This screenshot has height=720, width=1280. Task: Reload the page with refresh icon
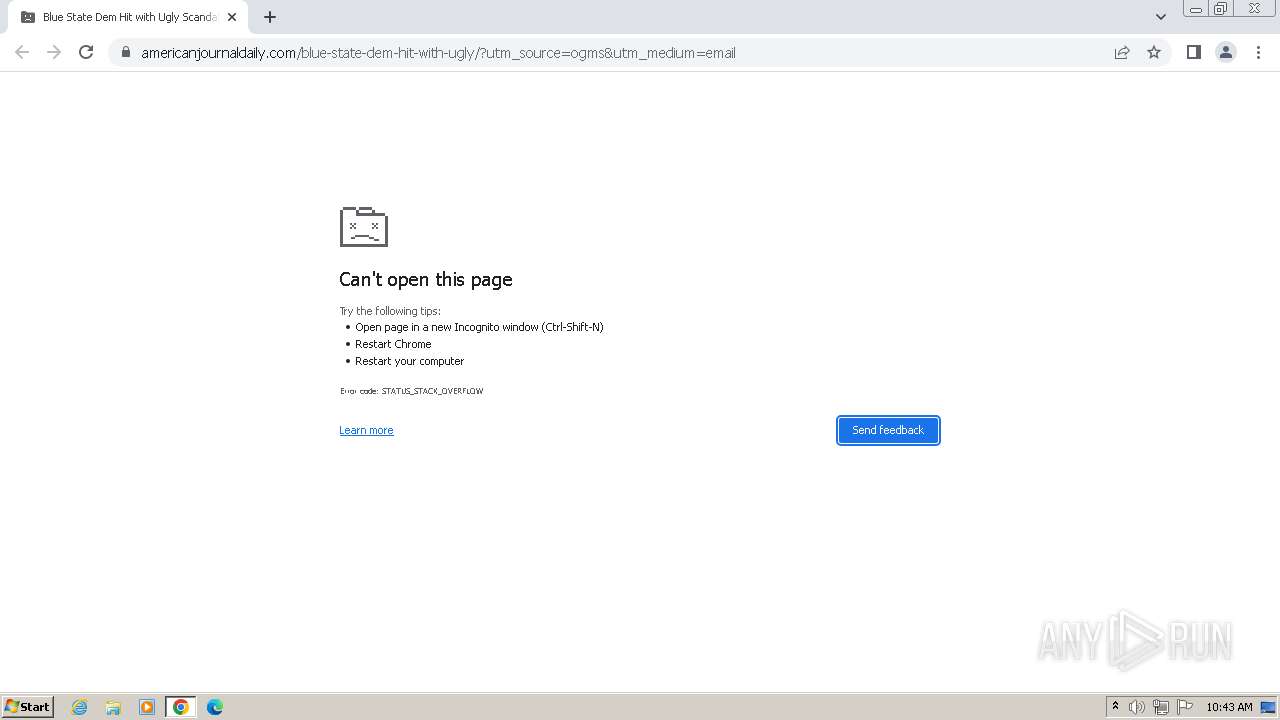tap(86, 52)
